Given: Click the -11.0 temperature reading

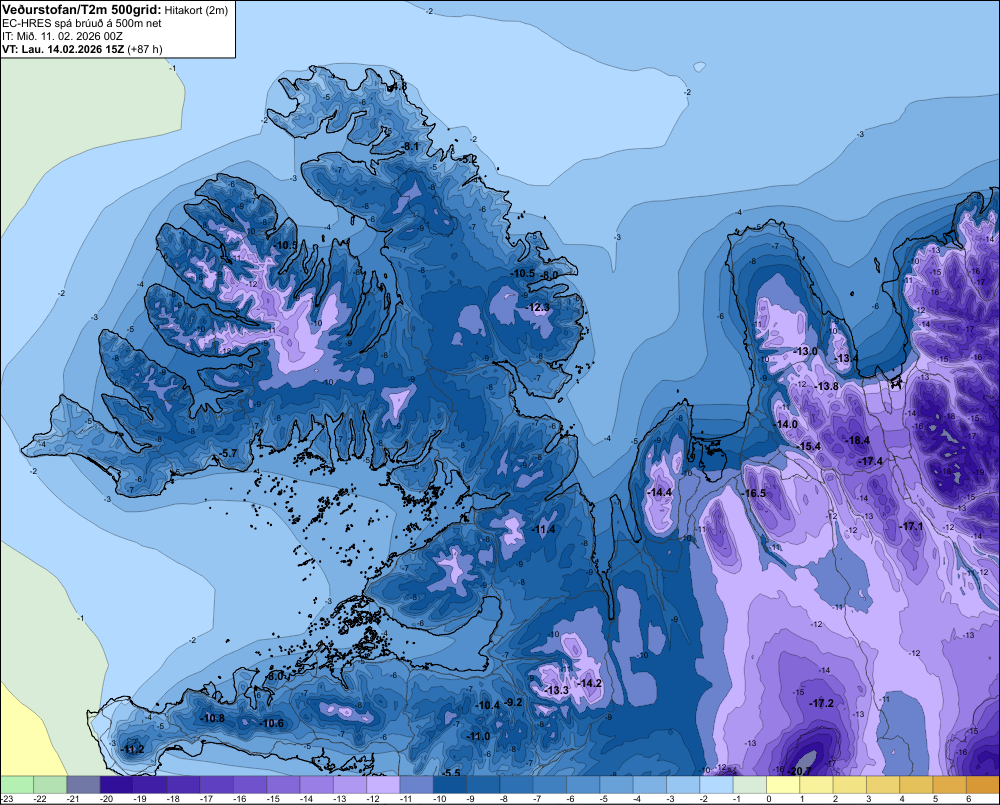Looking at the screenshot, I should [478, 736].
